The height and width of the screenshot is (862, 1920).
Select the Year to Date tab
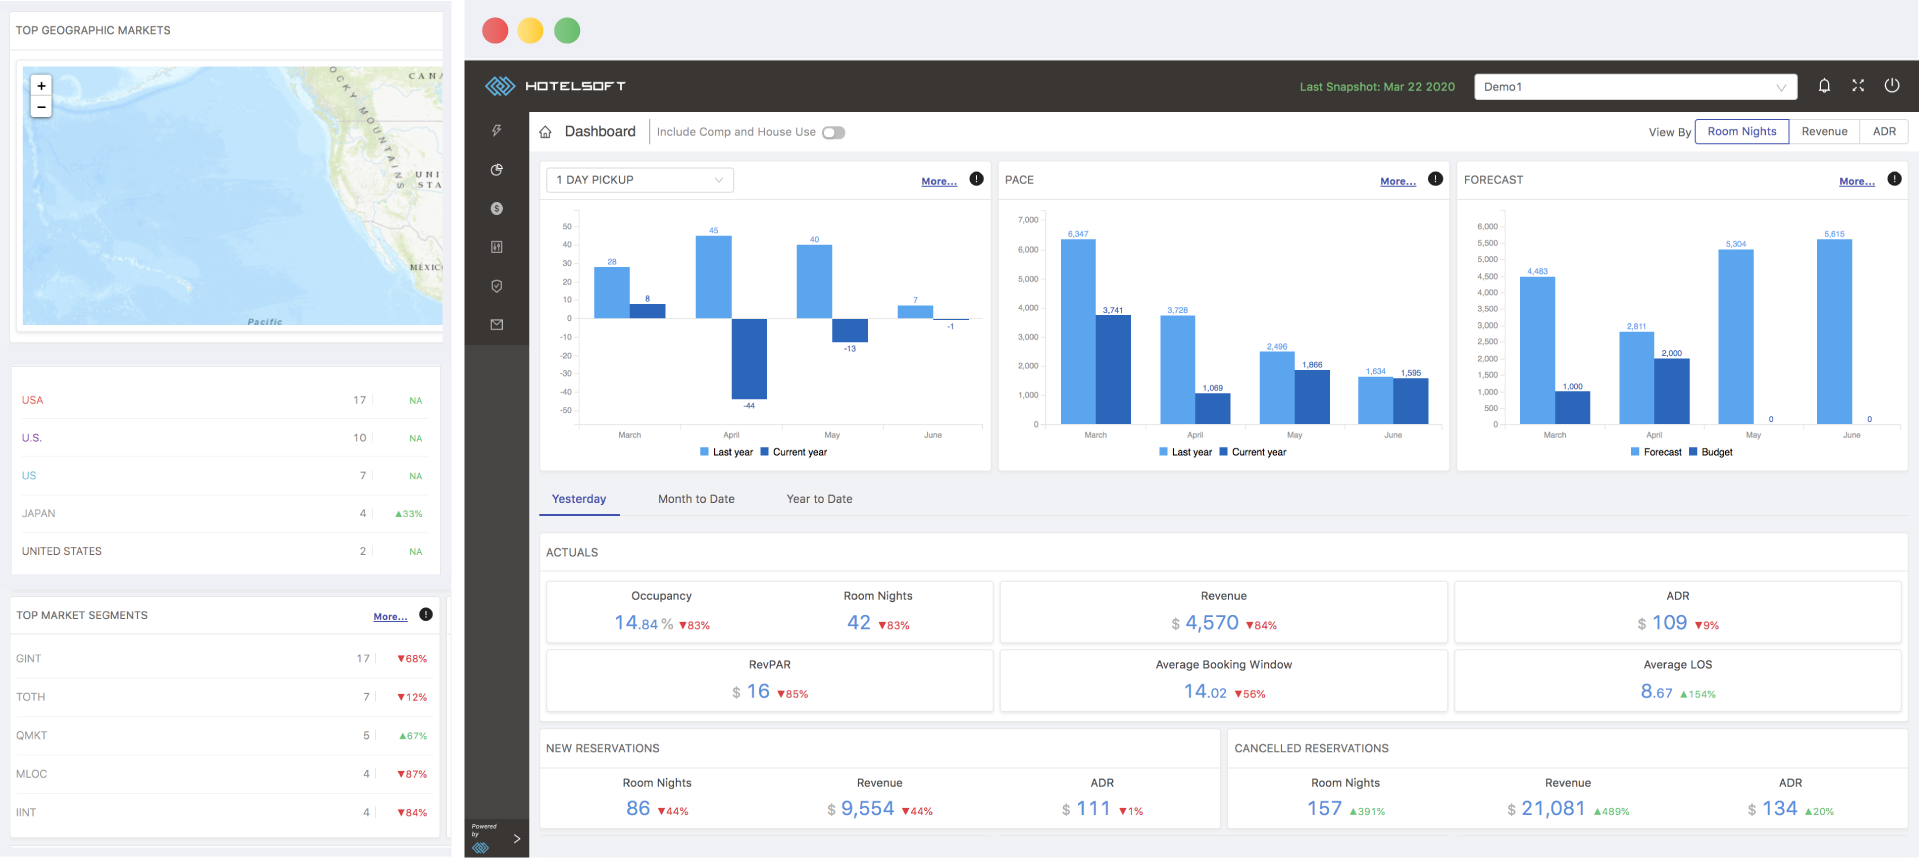point(819,499)
